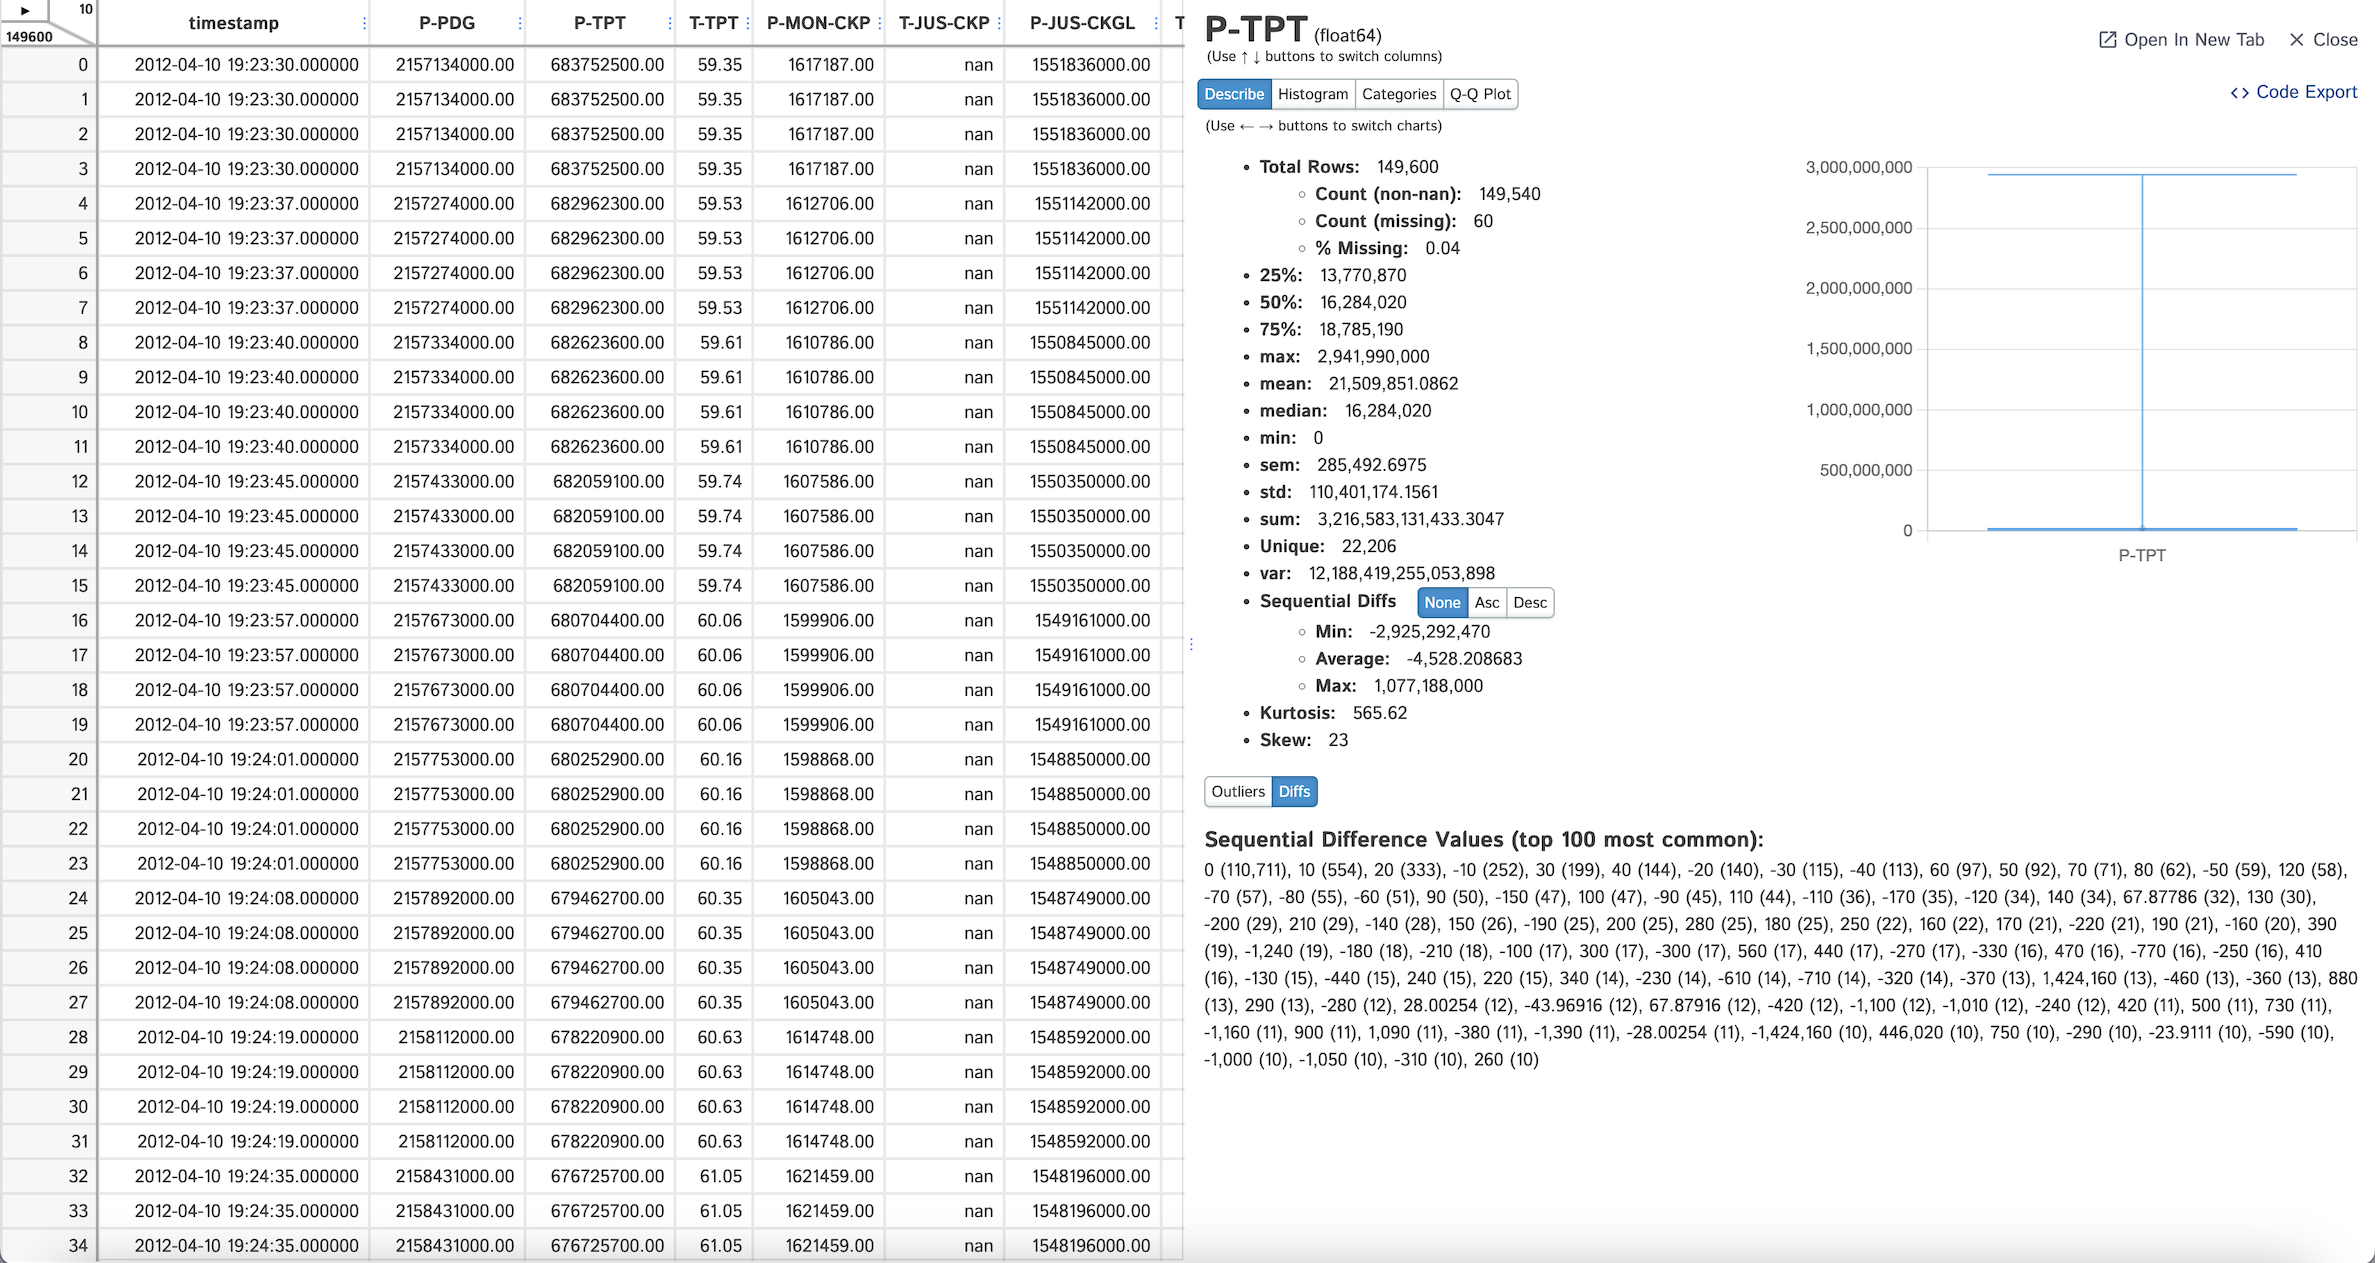This screenshot has height=1263, width=2375.
Task: Open timestamp column menu dots
Action: (x=364, y=23)
